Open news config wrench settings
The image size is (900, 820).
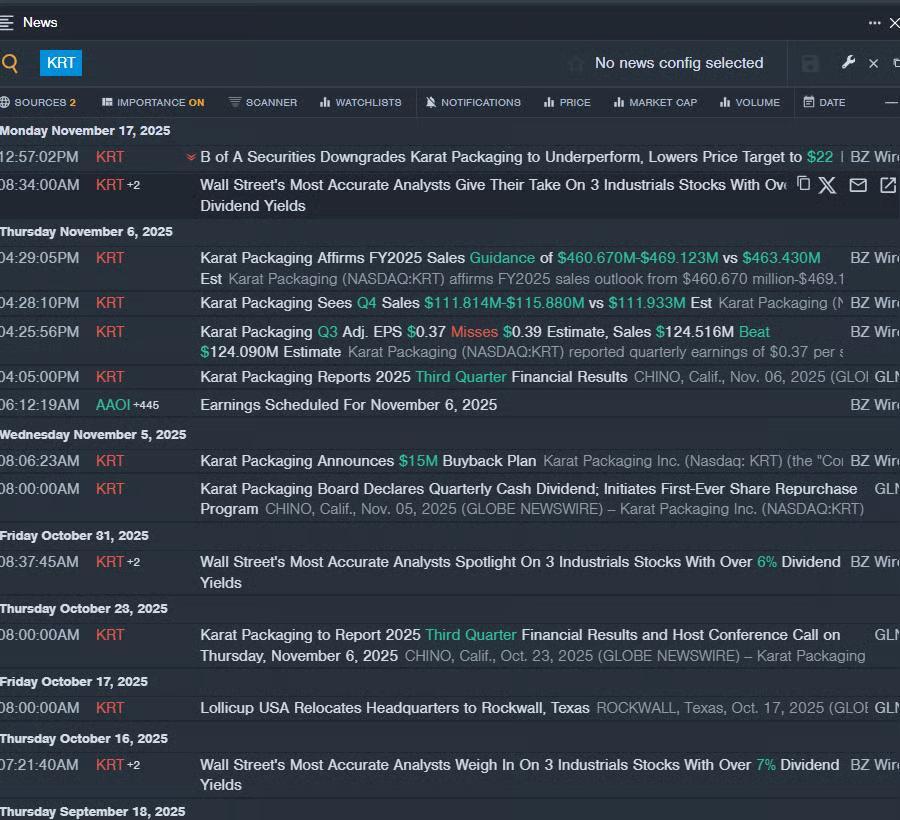coord(848,63)
